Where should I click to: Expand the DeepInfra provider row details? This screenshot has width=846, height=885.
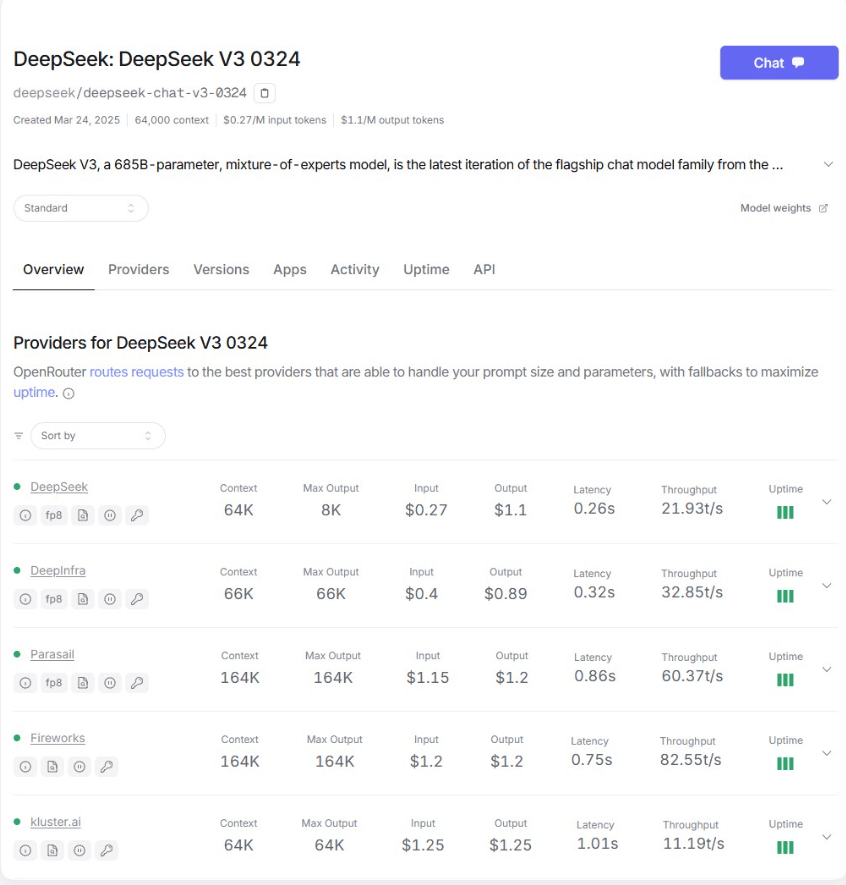pyautogui.click(x=827, y=586)
